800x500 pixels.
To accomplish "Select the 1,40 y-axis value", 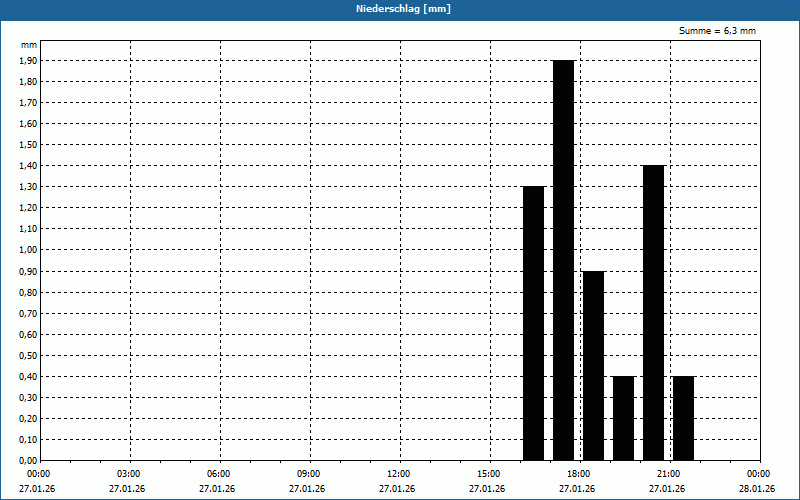I will (x=28, y=166).
